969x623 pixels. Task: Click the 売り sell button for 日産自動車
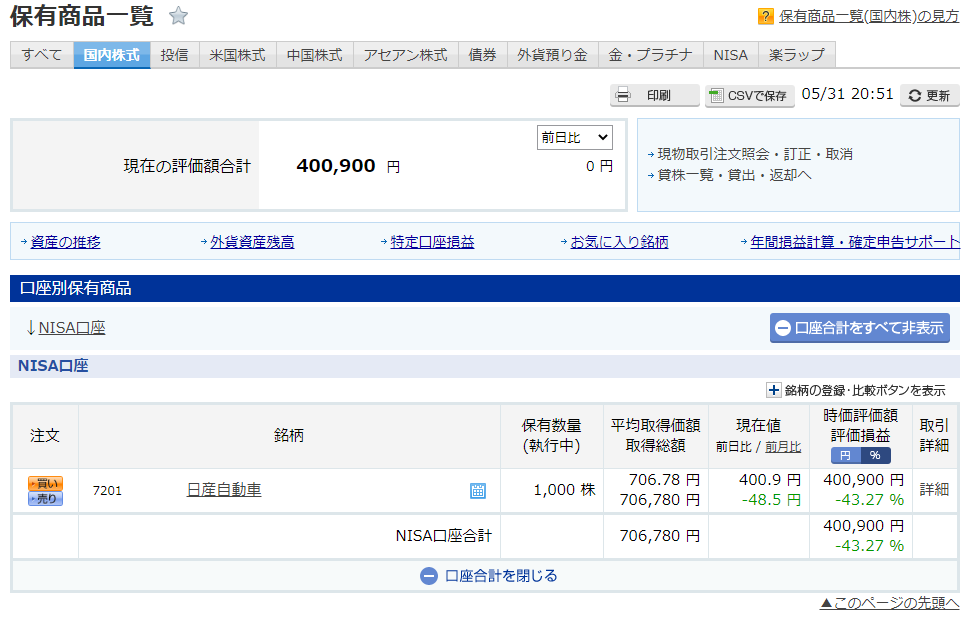pyautogui.click(x=46, y=498)
